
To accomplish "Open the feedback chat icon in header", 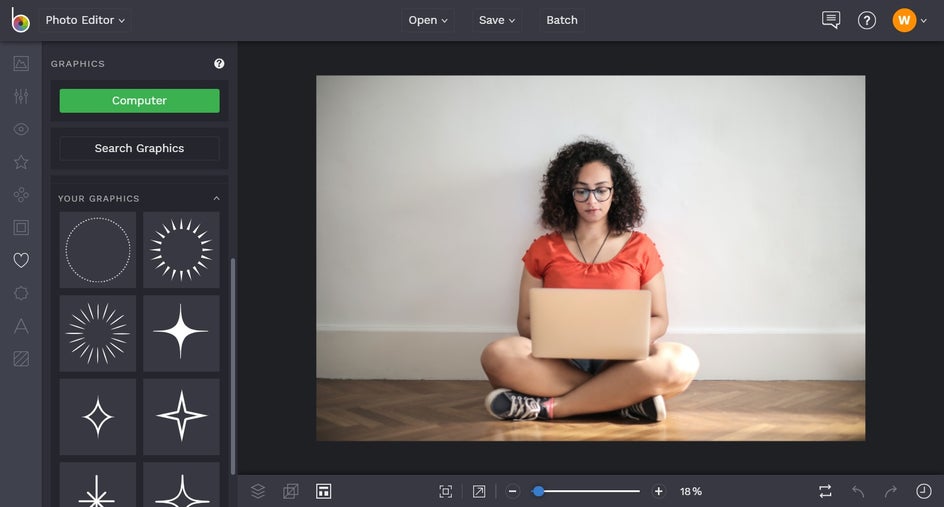I will pos(831,20).
